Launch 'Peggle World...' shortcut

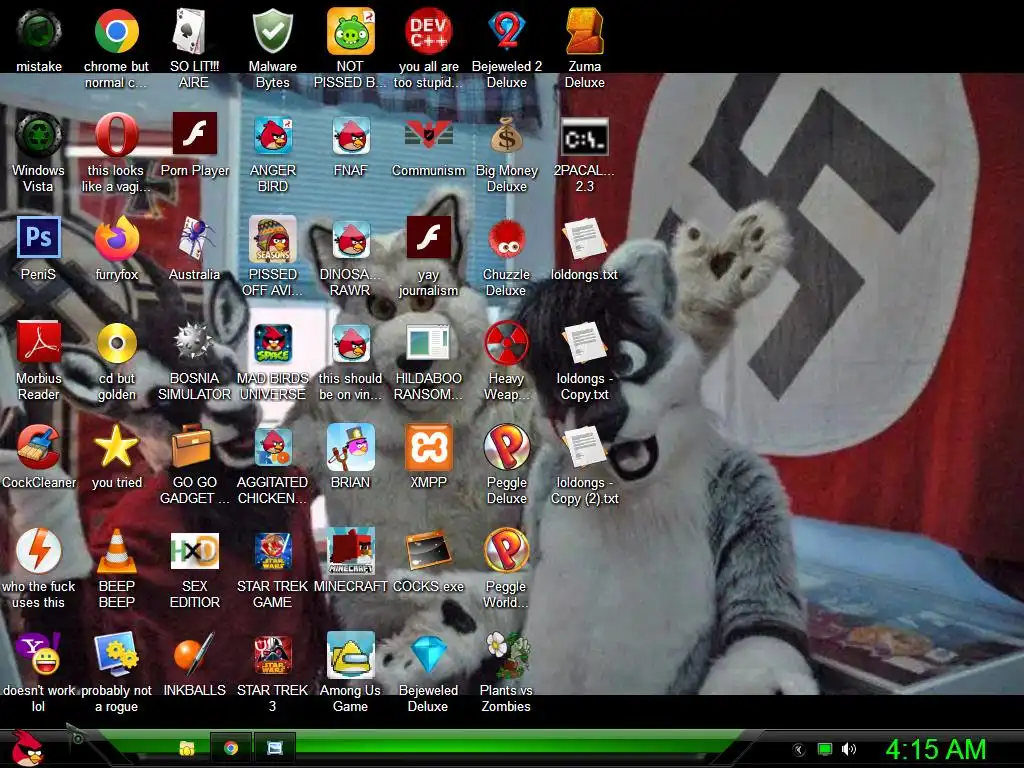[x=506, y=551]
